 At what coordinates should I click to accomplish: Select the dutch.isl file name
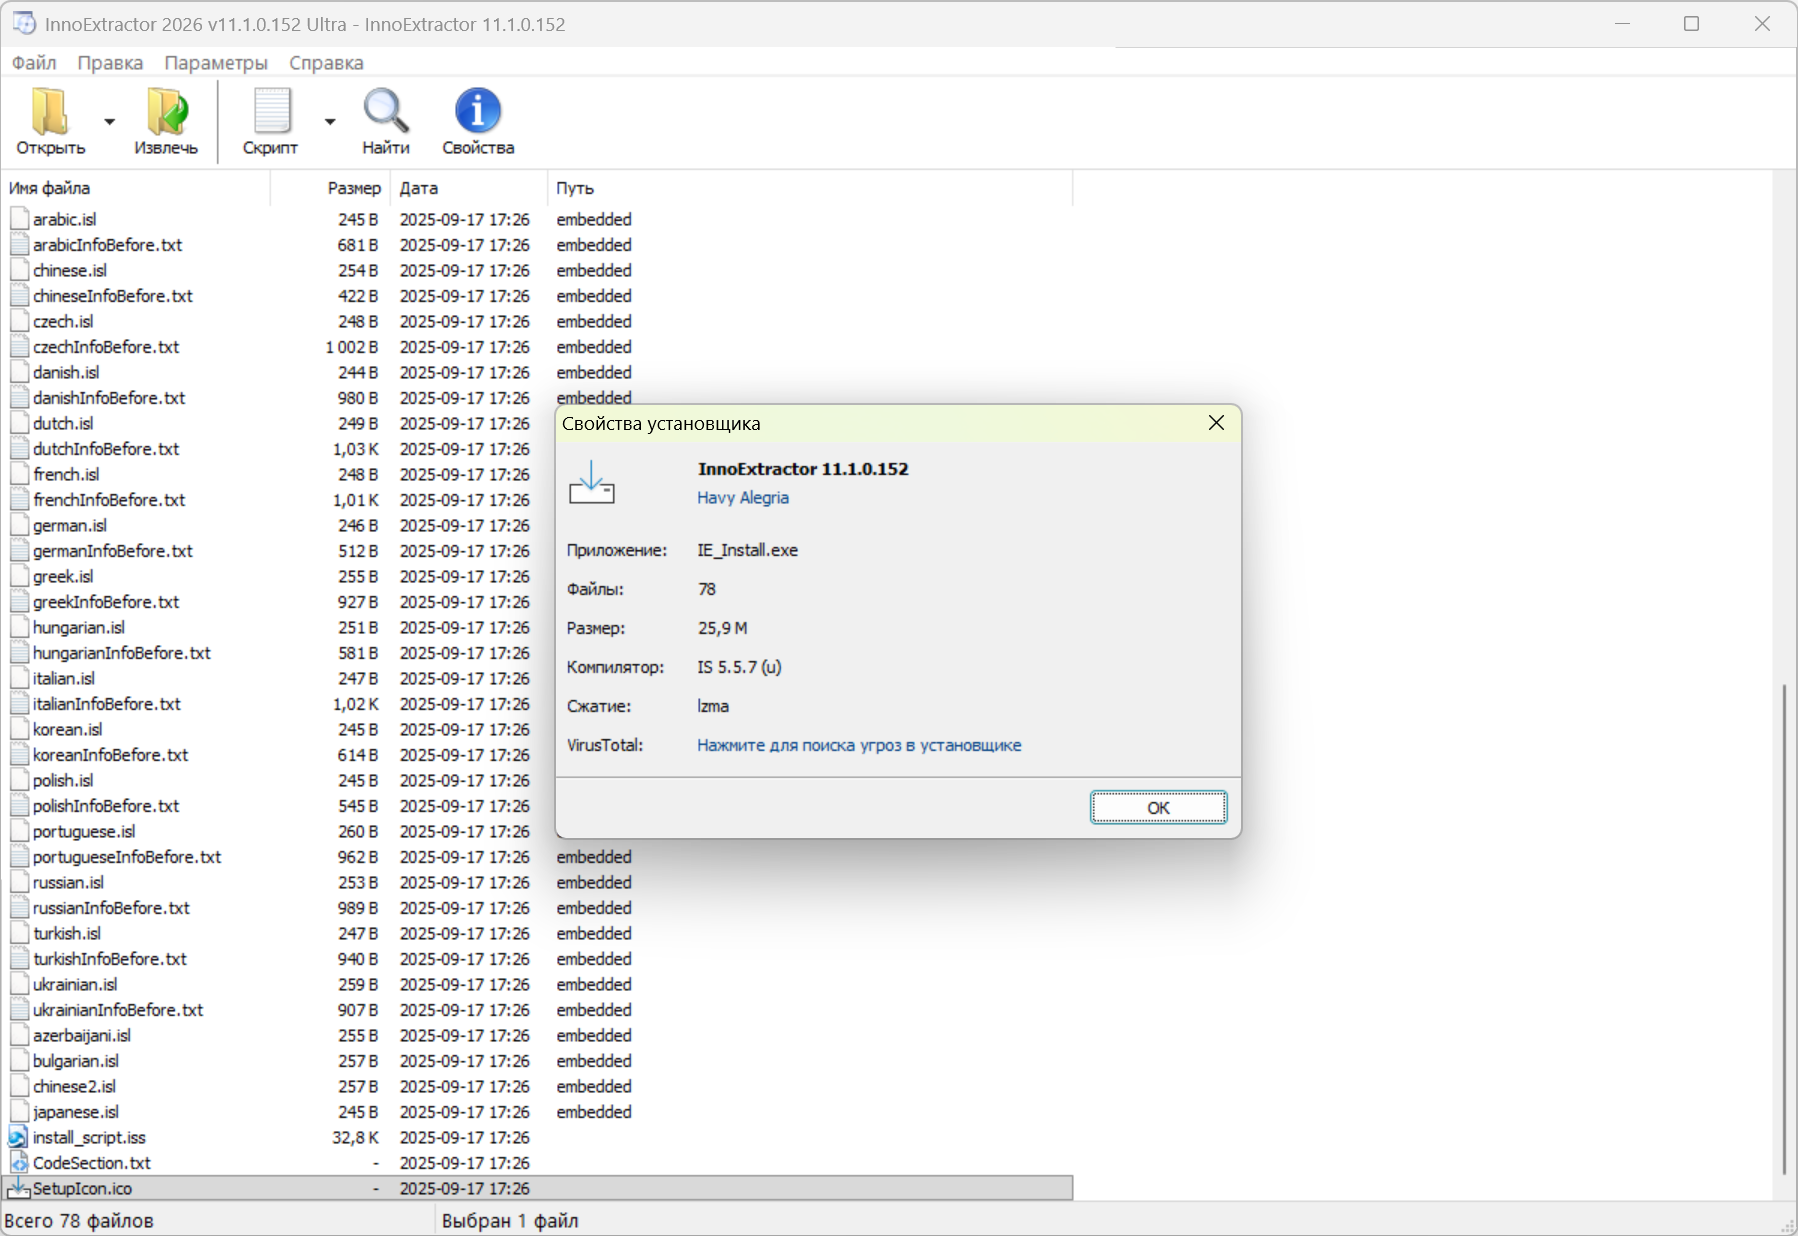pos(63,423)
